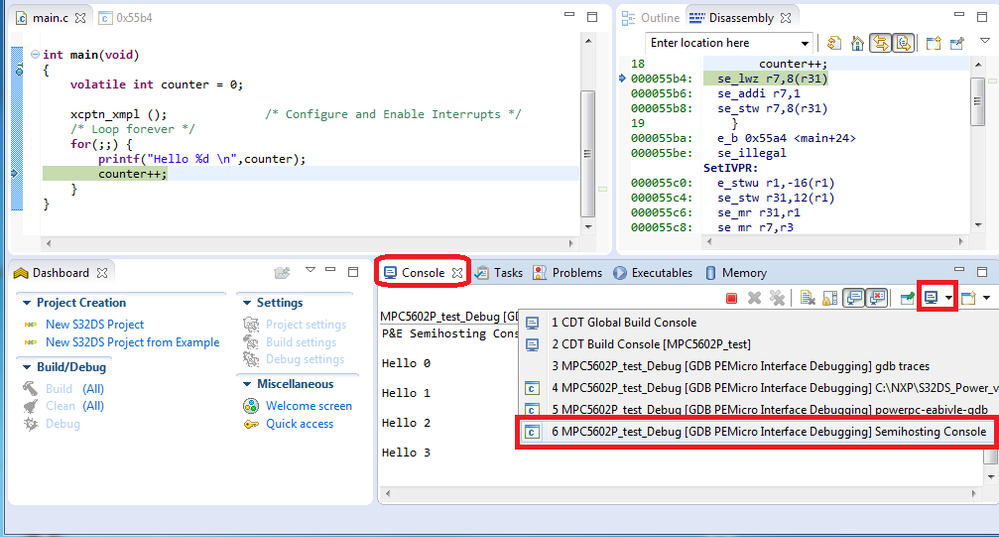Toggle Scroll Lock in Console toolbar
This screenshot has height=537, width=999.
(x=830, y=298)
